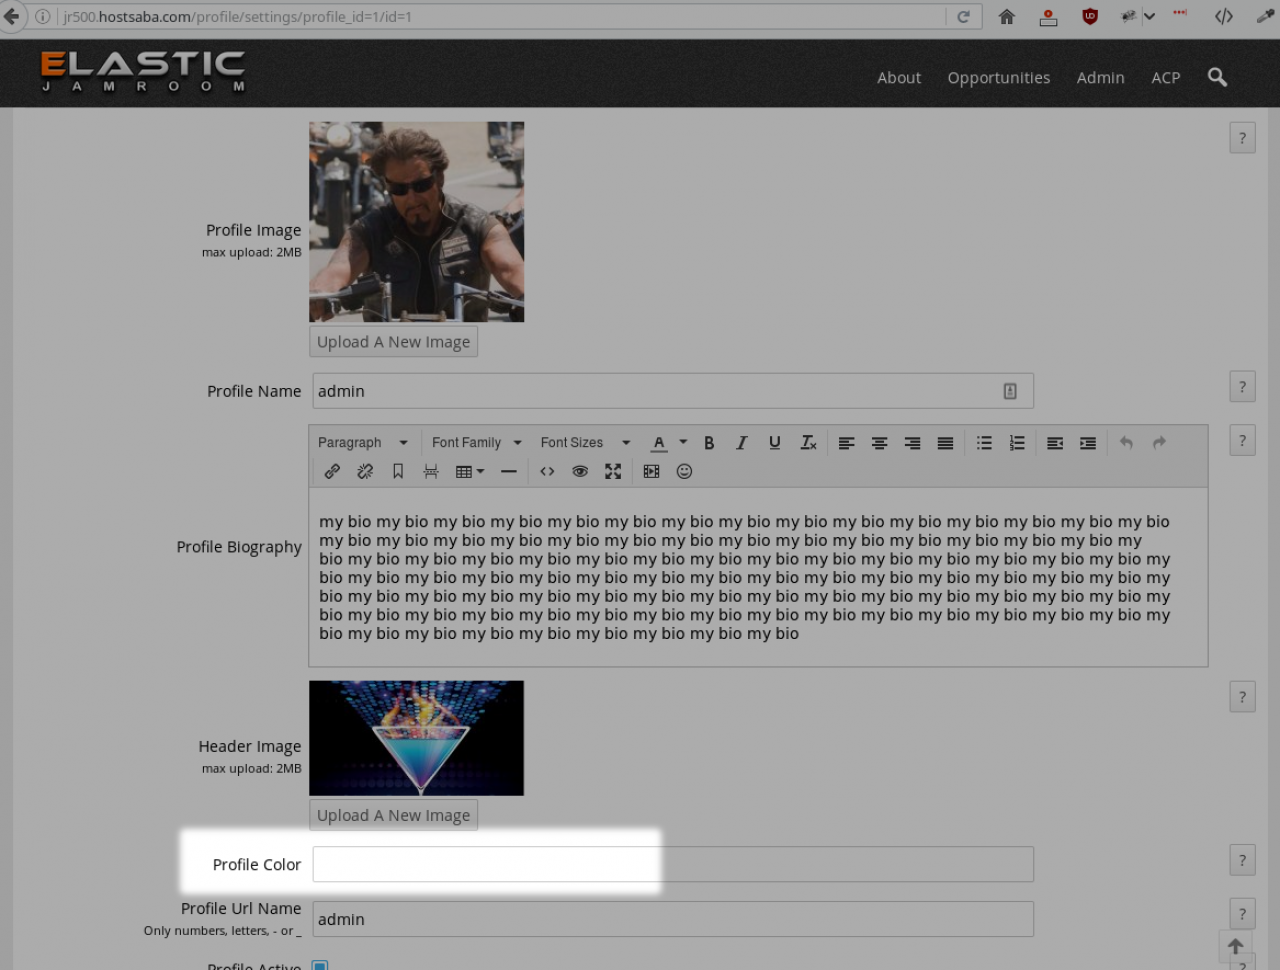Undo the last editor change
The image size is (1280, 970).
click(x=1126, y=443)
